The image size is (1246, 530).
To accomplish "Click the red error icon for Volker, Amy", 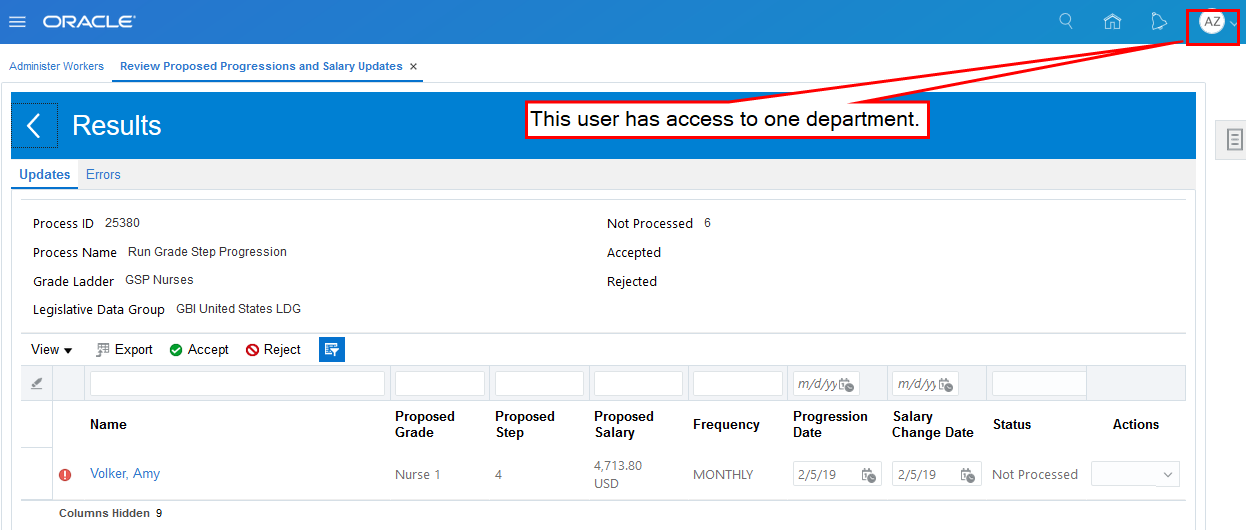I will pyautogui.click(x=65, y=475).
